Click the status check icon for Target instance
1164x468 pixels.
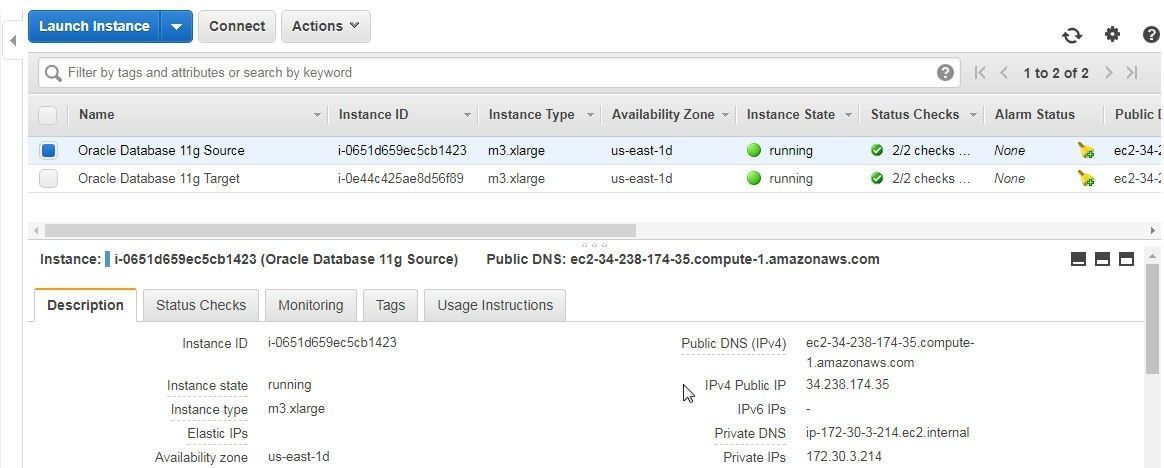click(877, 179)
